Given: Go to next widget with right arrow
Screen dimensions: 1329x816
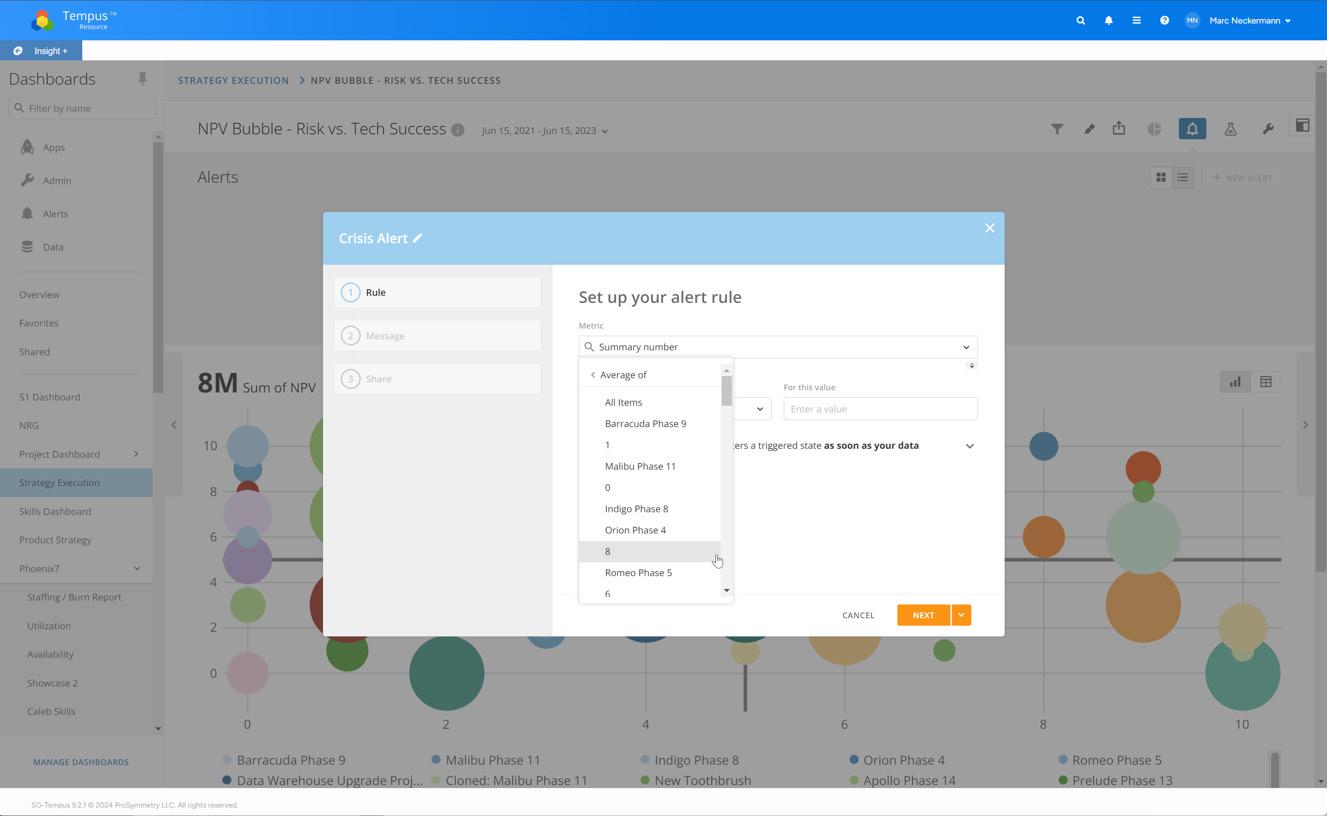Looking at the screenshot, I should coord(1305,425).
